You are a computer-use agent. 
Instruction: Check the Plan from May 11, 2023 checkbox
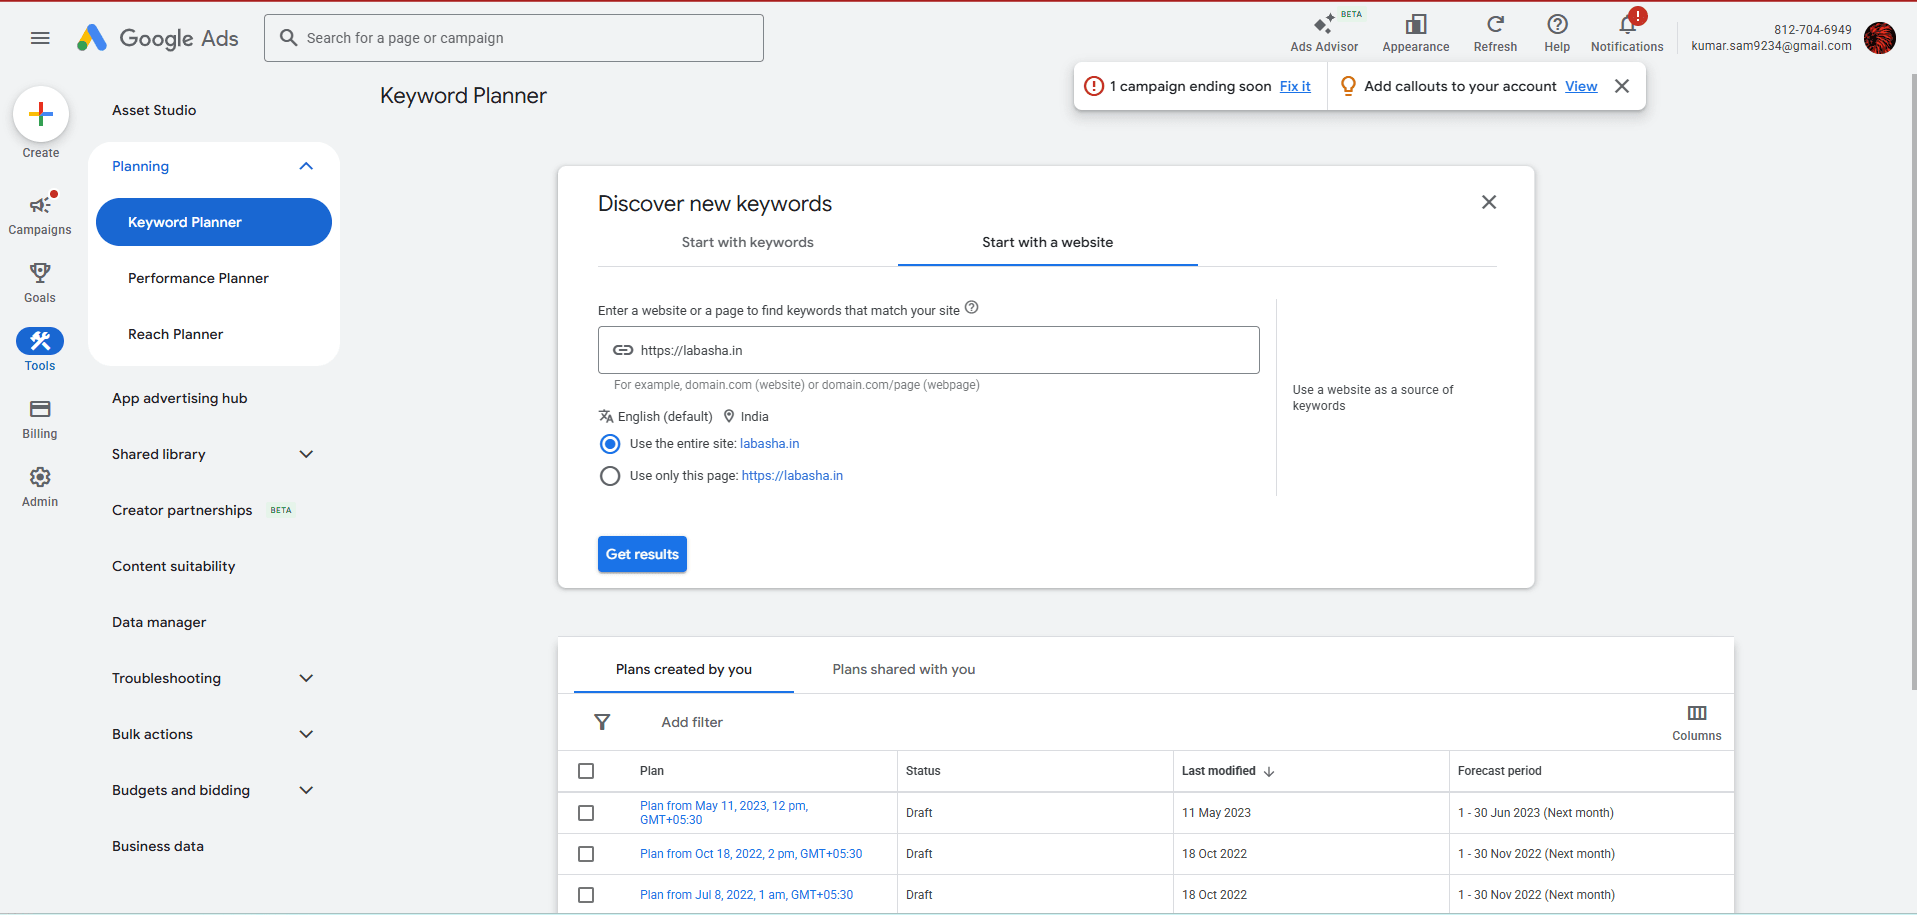[x=586, y=812]
